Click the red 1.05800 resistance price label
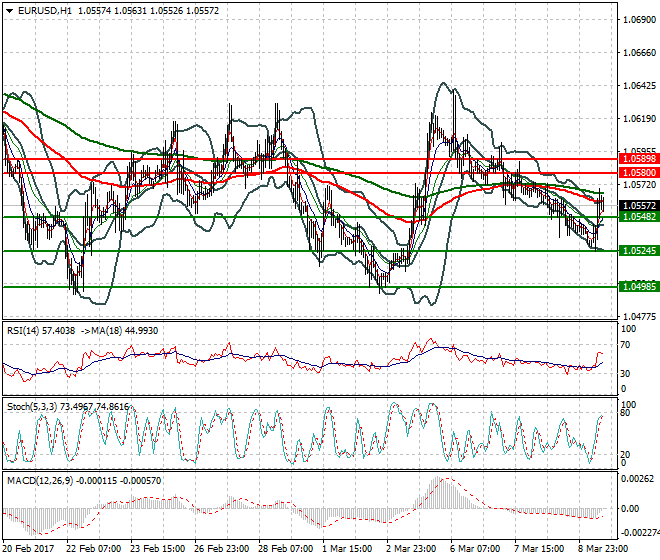 [x=639, y=173]
